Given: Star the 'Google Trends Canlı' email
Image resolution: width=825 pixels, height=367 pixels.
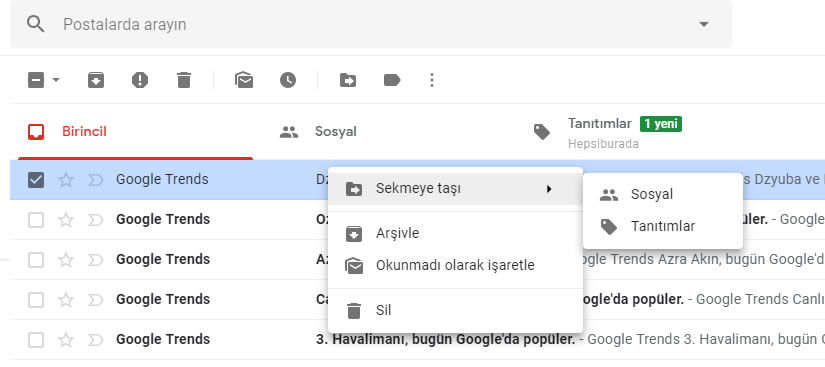Looking at the screenshot, I should coord(66,300).
